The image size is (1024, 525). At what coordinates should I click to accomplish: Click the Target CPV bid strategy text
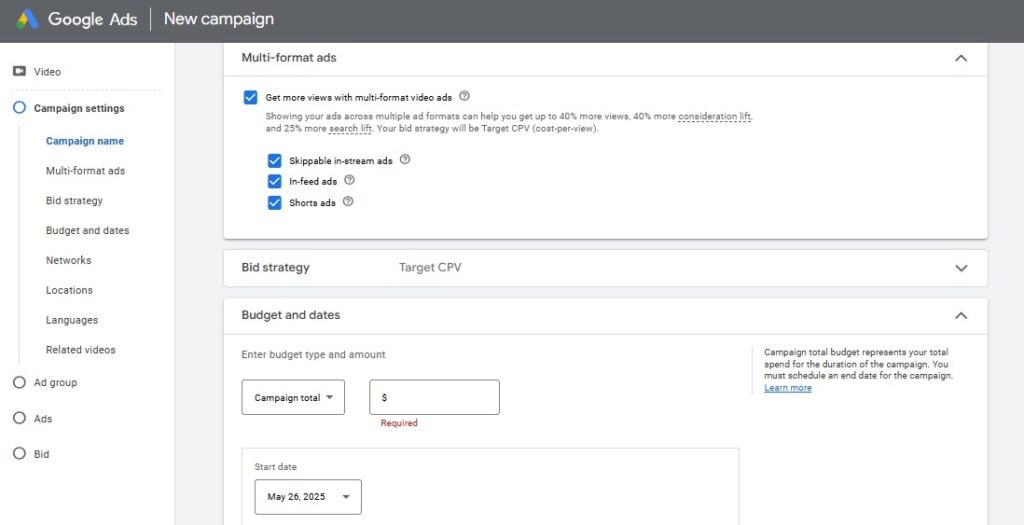(430, 268)
